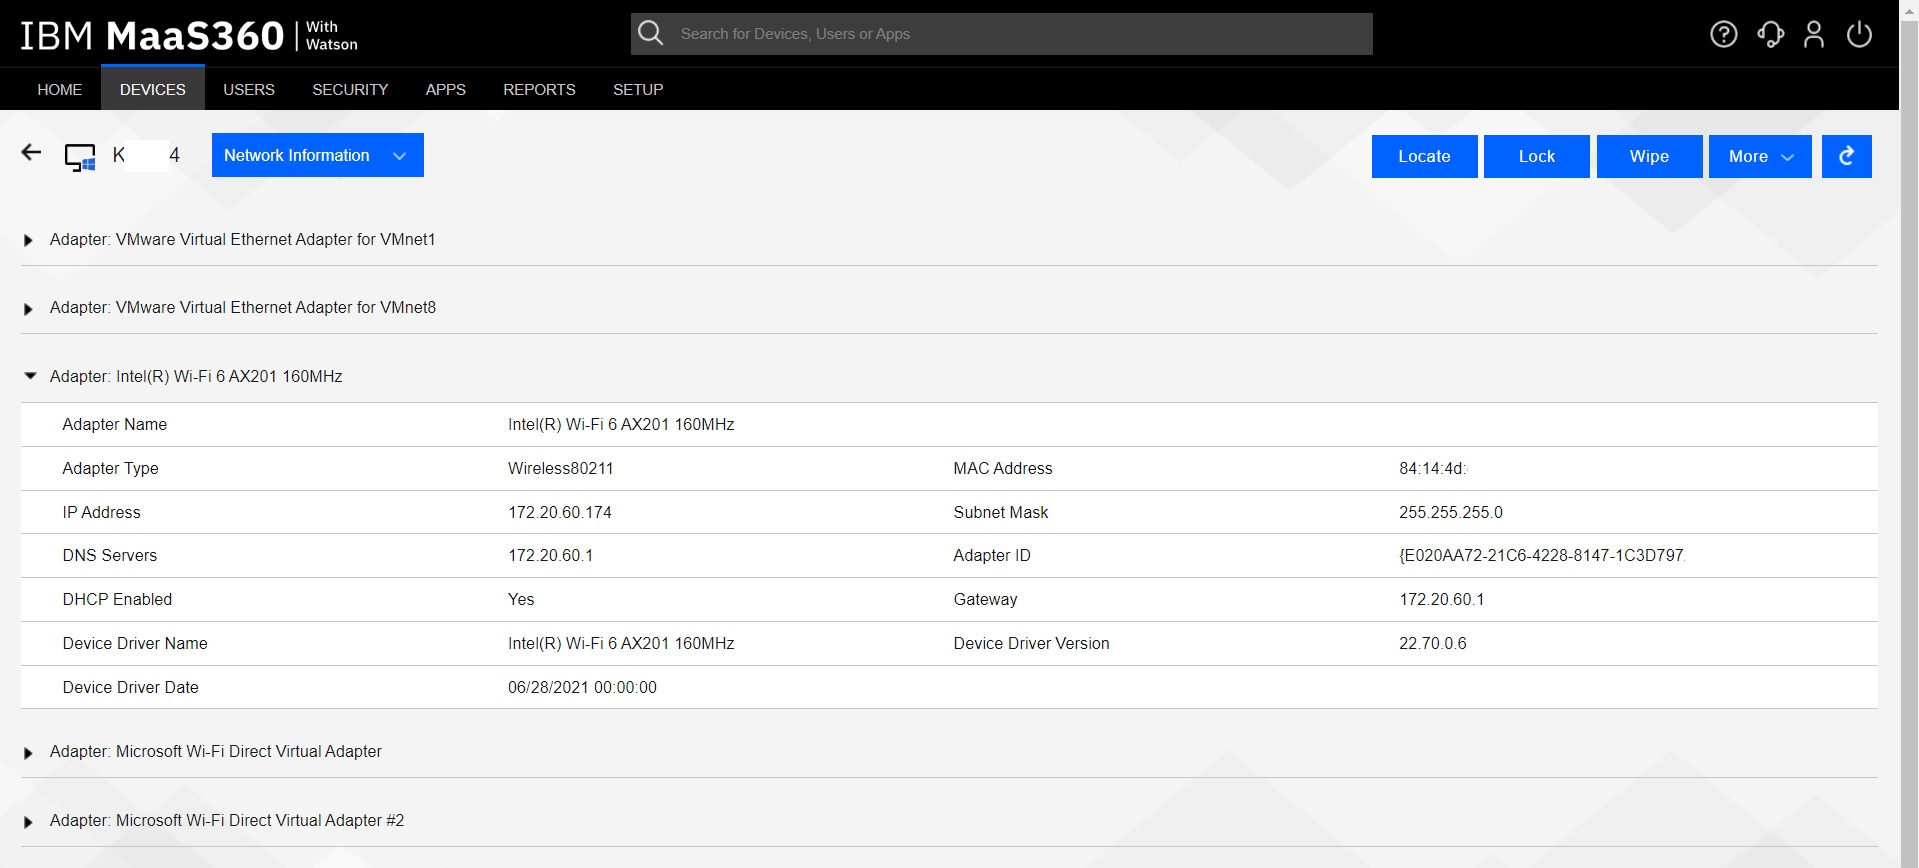Click the driver version 22.70.0.6

pyautogui.click(x=1433, y=643)
